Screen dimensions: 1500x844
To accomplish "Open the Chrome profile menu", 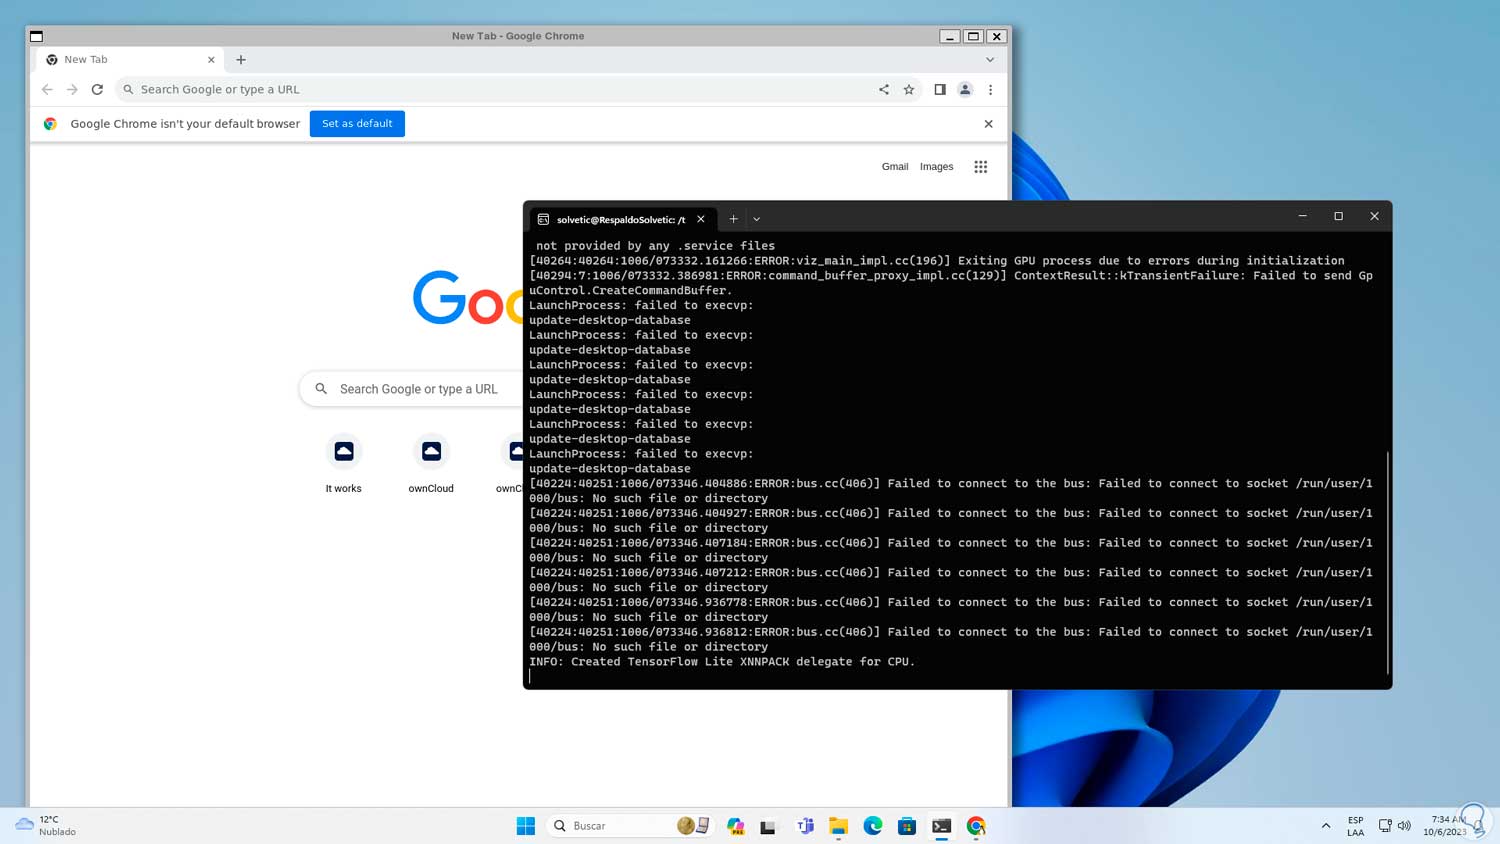I will tap(965, 90).
